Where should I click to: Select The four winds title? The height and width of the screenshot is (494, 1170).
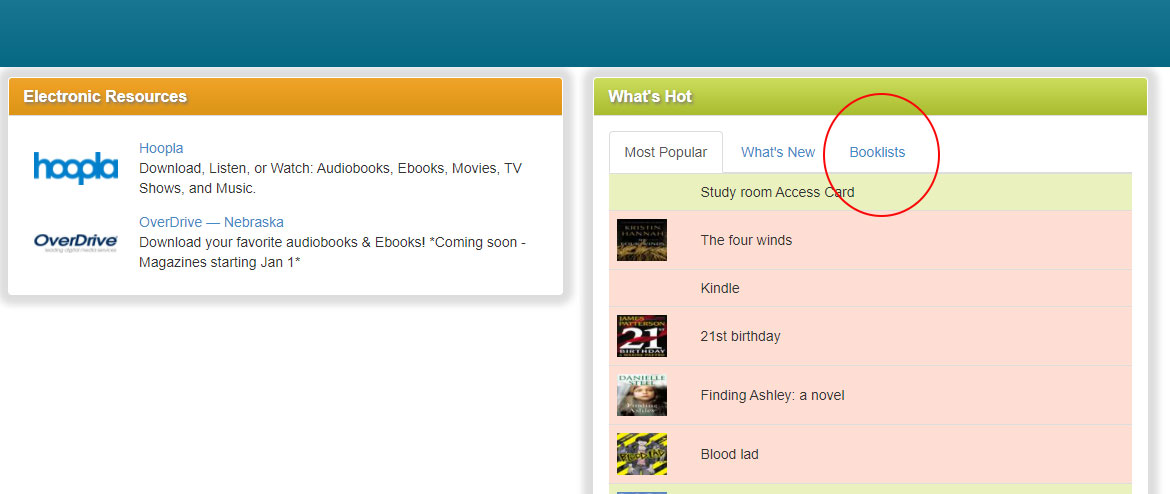(x=746, y=240)
